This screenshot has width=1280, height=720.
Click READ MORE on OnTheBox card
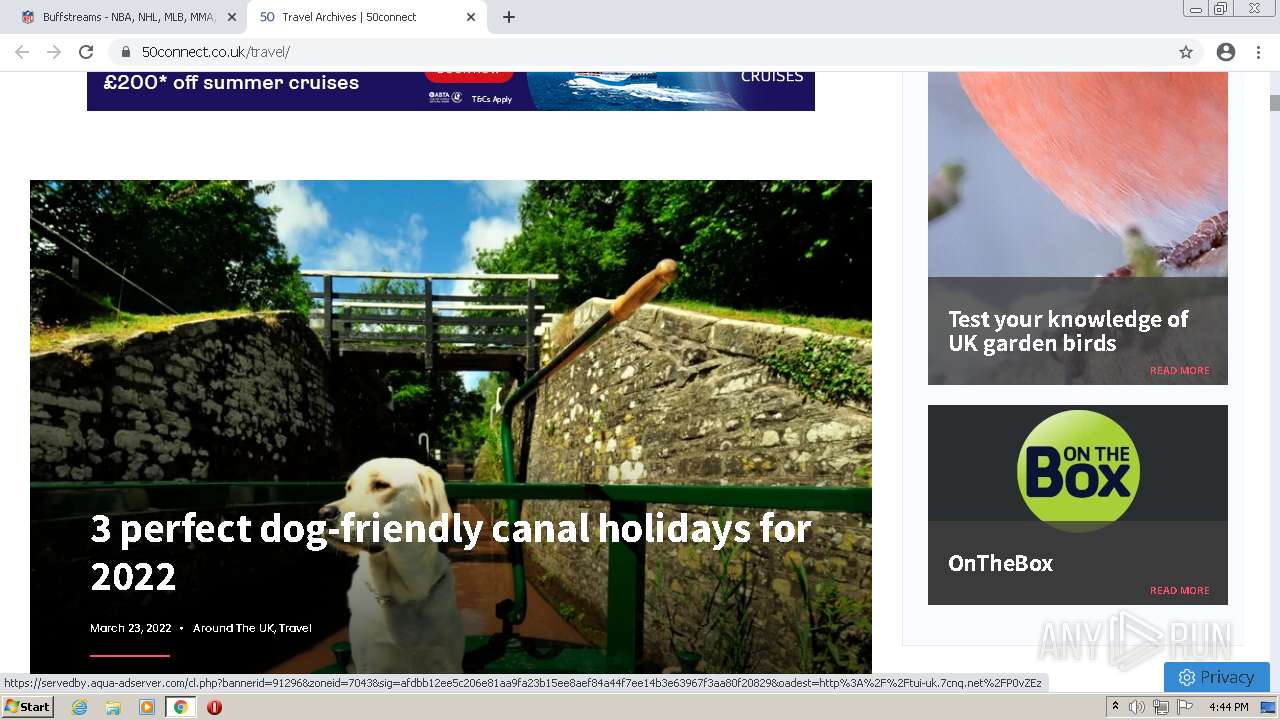1180,590
